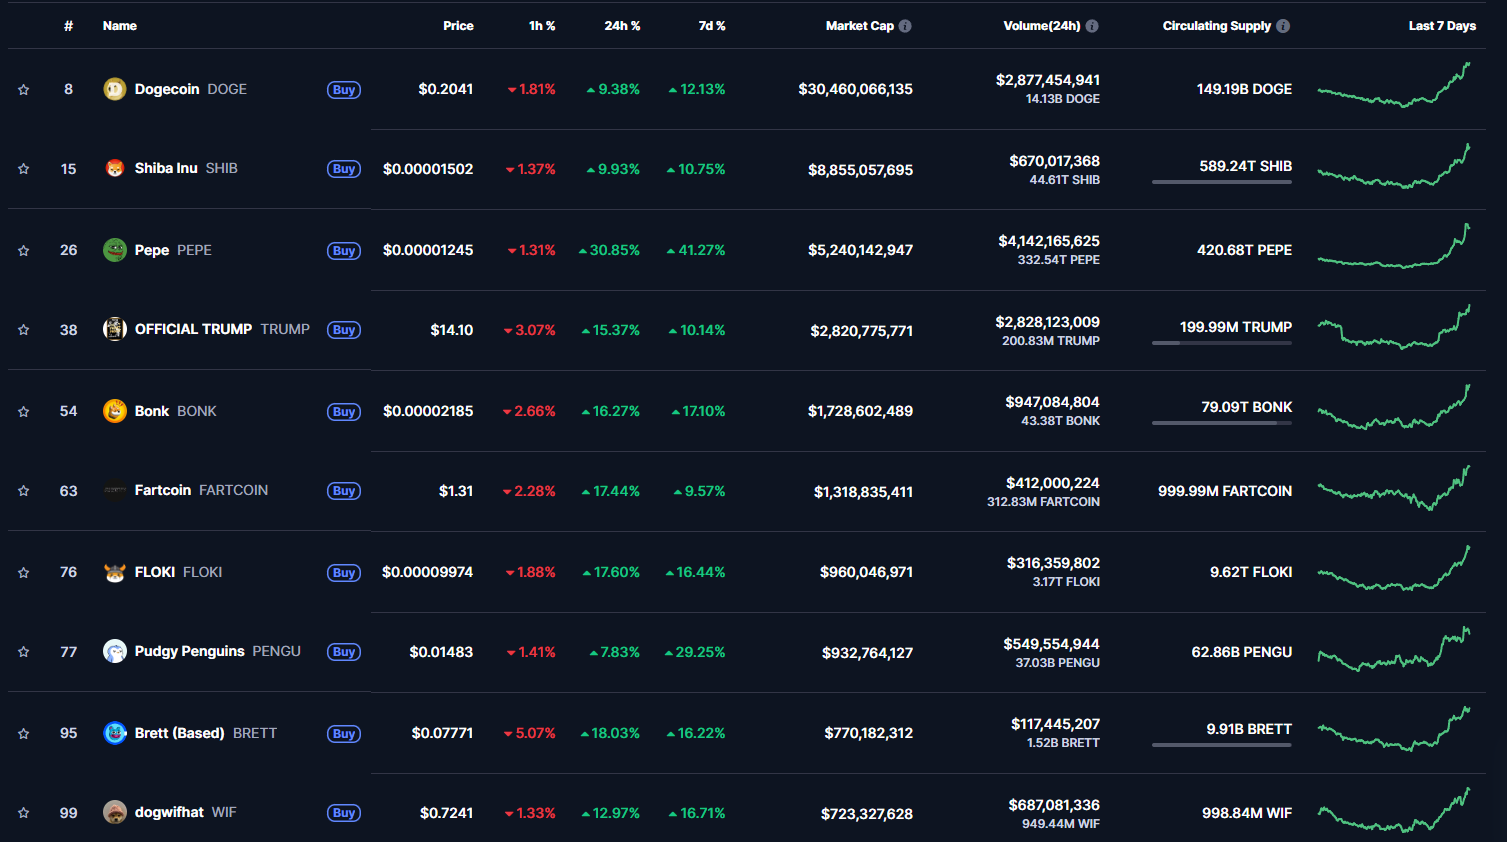The height and width of the screenshot is (842, 1507).
Task: Add Pudgy Penguins to watchlist star
Action: 23,652
